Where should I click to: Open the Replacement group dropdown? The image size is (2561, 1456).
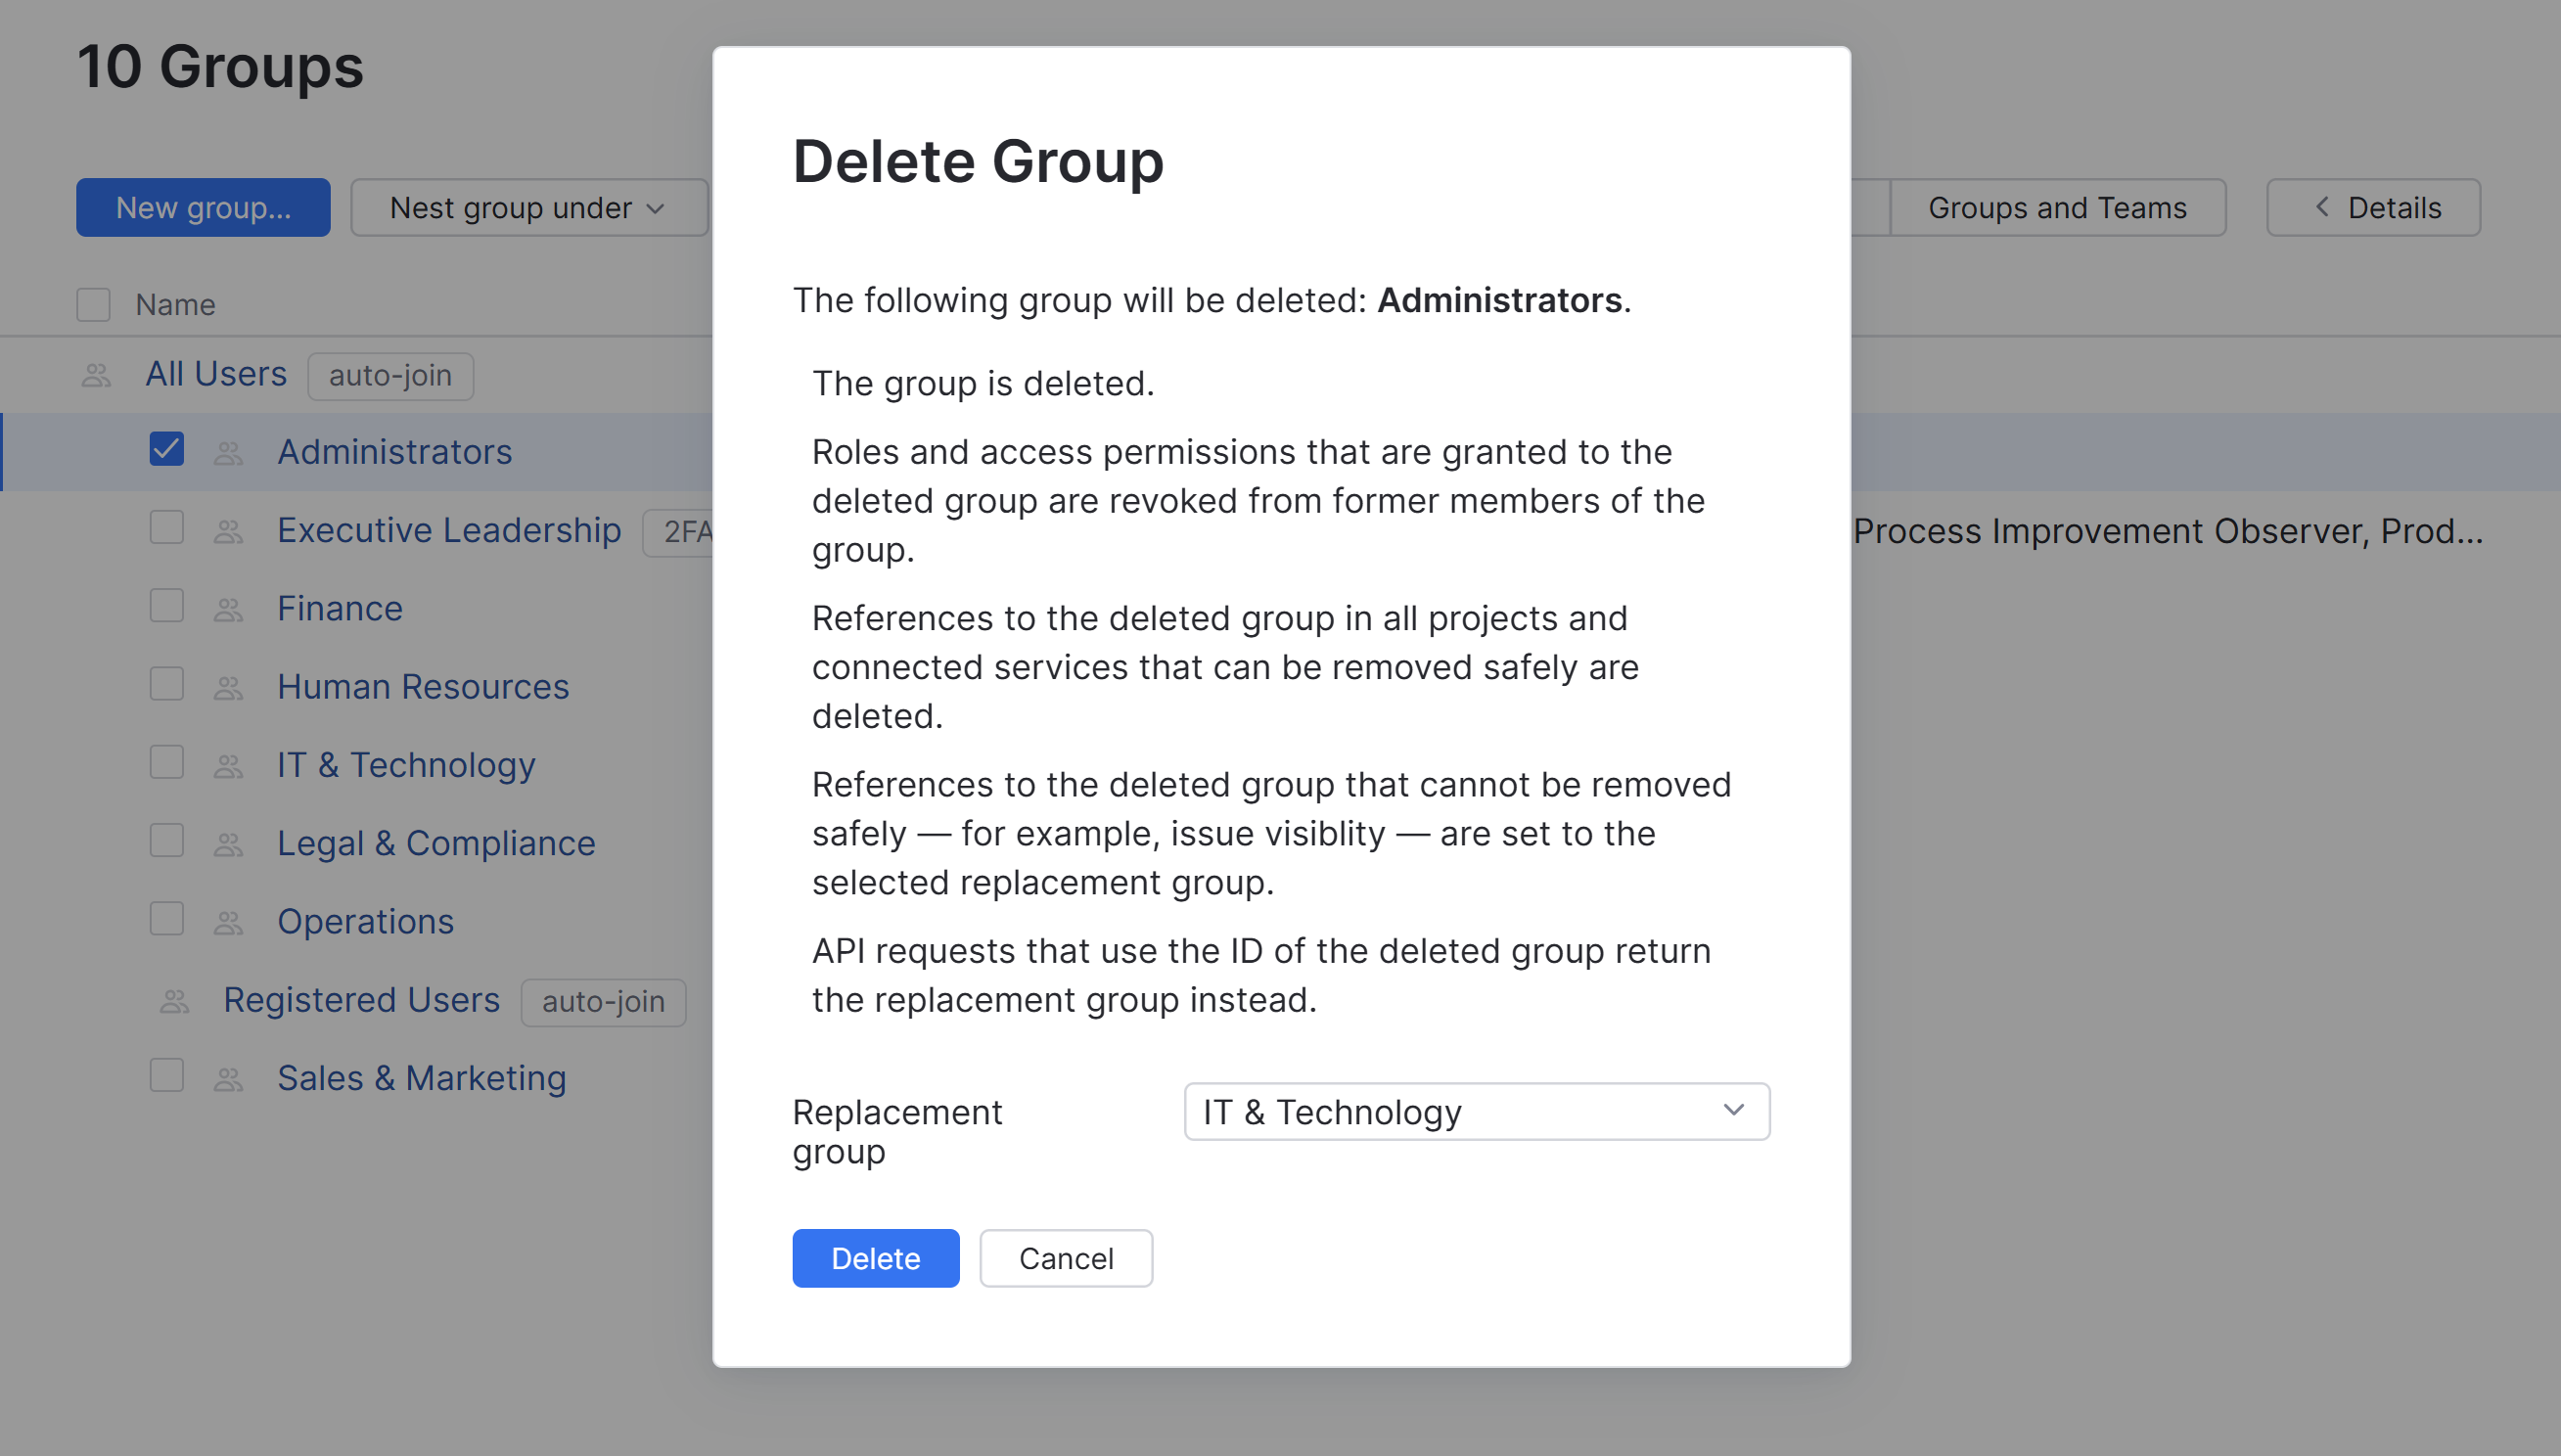point(1477,1111)
